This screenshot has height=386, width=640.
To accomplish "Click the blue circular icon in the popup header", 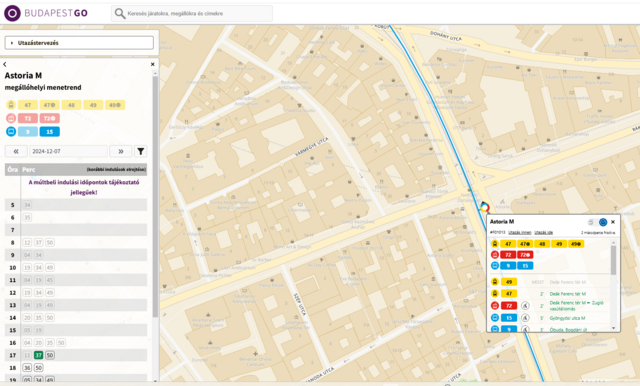I will coord(603,222).
